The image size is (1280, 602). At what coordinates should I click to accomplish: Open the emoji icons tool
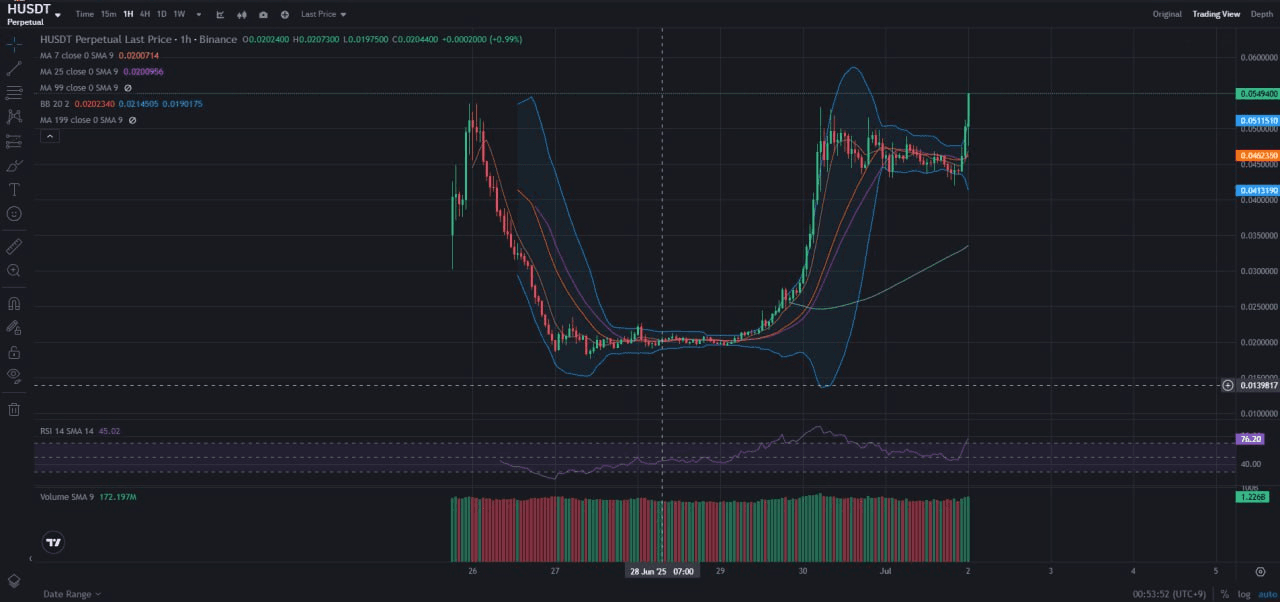click(14, 213)
